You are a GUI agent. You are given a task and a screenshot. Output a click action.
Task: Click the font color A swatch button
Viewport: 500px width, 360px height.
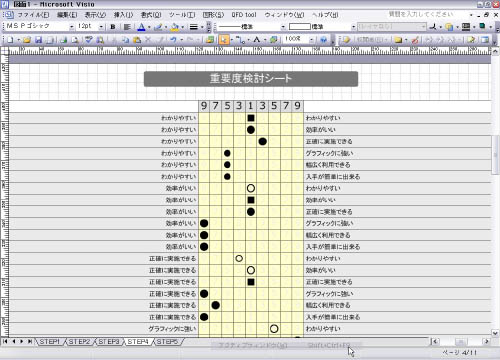pyautogui.click(x=141, y=27)
